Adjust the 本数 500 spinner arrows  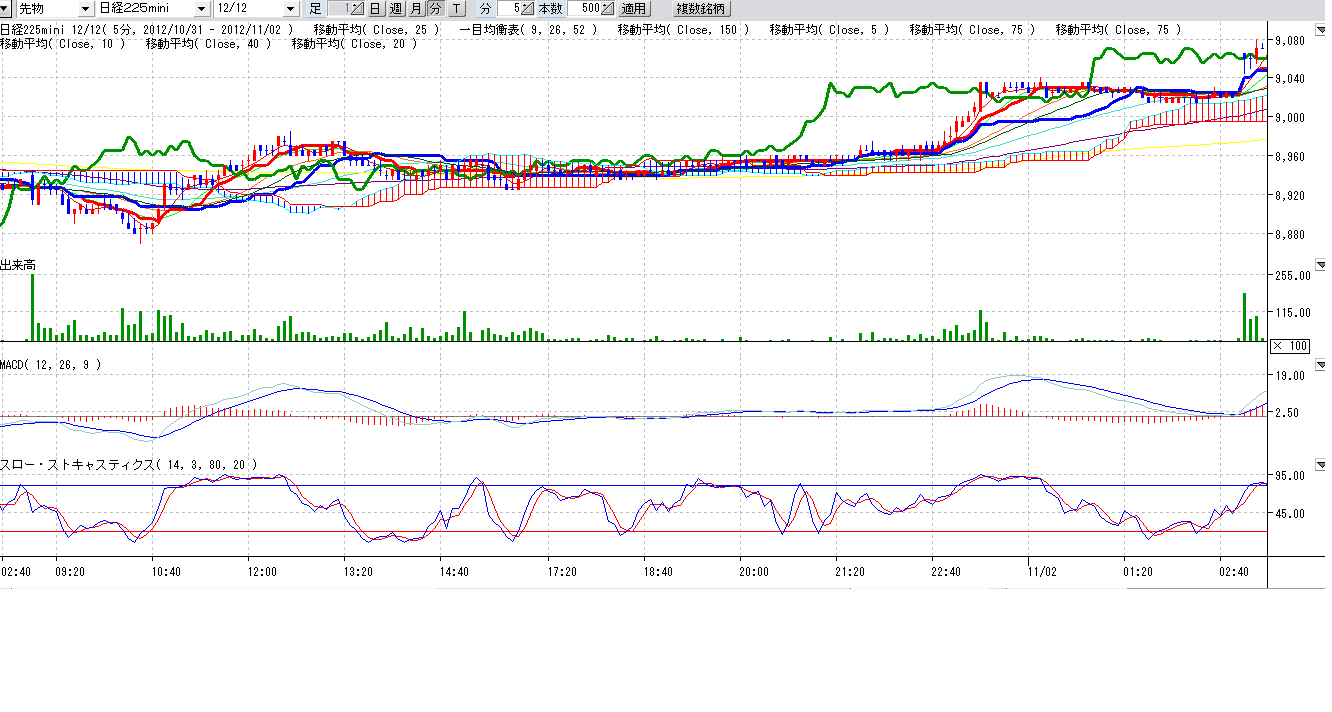pyautogui.click(x=609, y=8)
